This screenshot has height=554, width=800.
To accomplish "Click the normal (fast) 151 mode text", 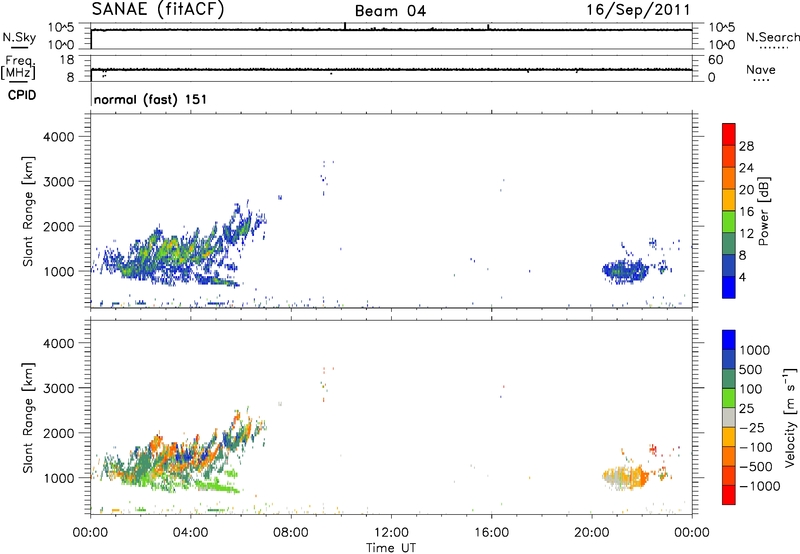I will tap(151, 99).
